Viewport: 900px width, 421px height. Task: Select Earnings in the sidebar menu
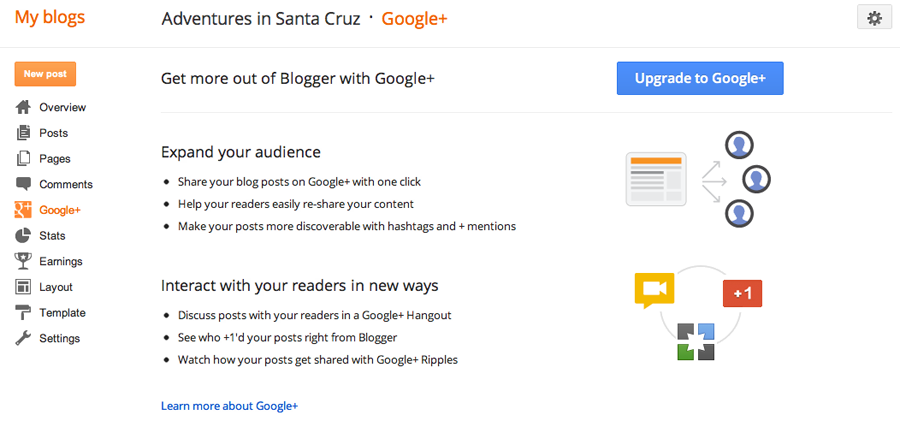(60, 261)
